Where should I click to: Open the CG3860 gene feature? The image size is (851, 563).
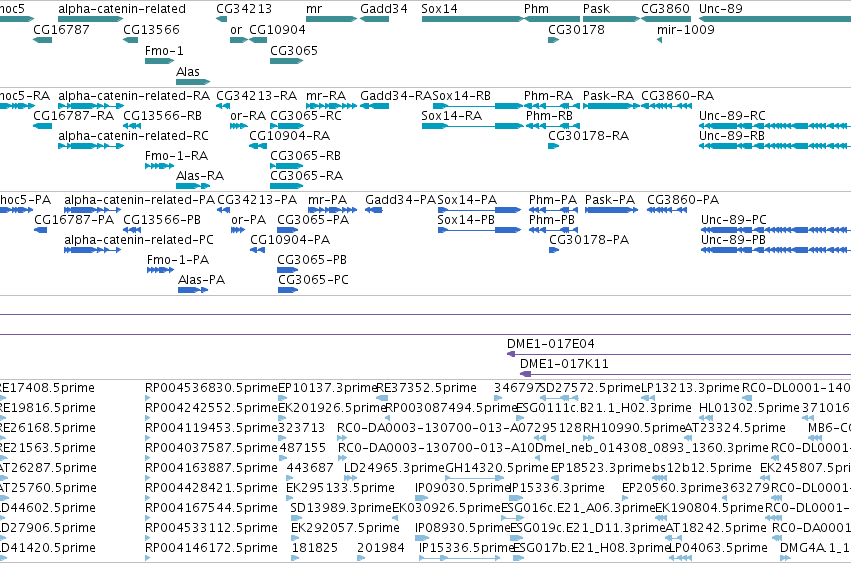click(x=666, y=19)
